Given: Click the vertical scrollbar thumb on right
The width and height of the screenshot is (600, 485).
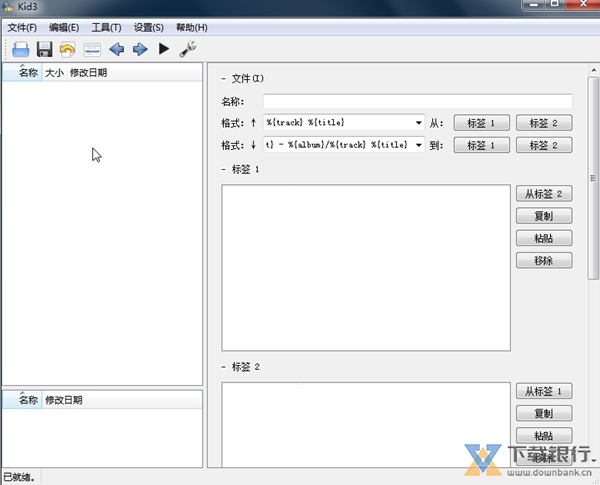Looking at the screenshot, I should 593,178.
